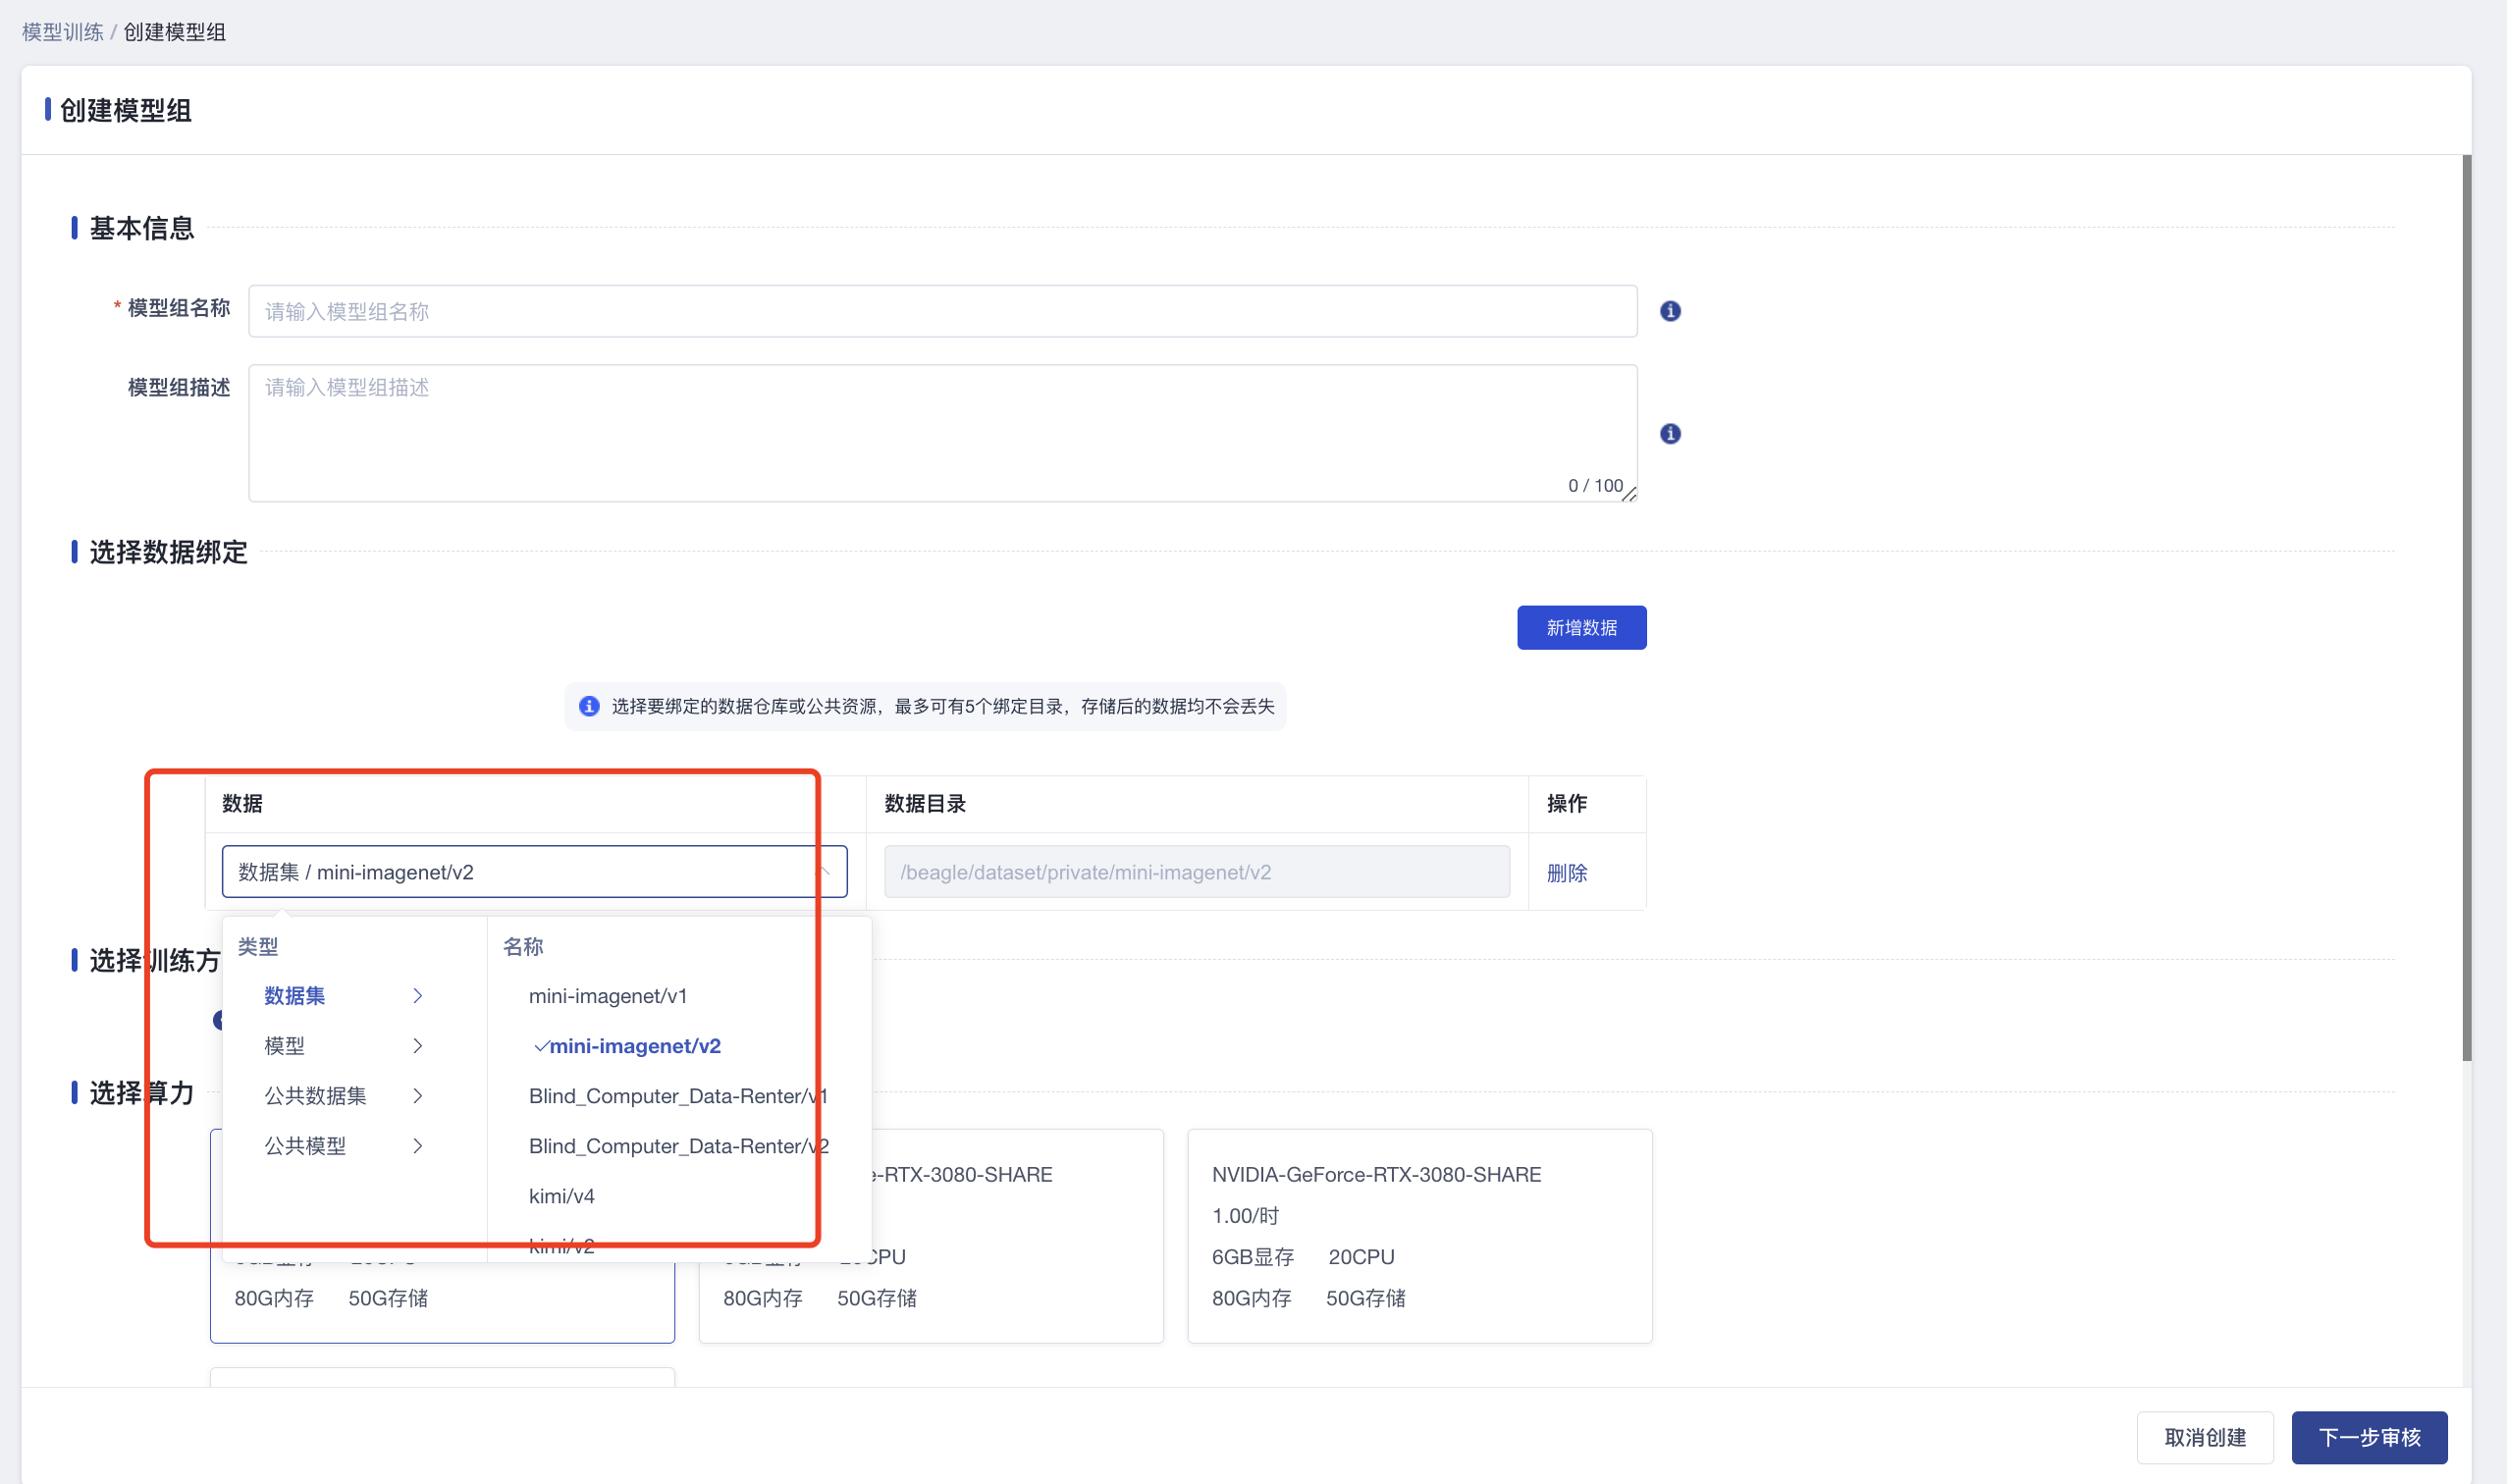This screenshot has height=1484, width=2507.
Task: Click checkmark beside mini-imagenet/v2 option
Action: (541, 1046)
